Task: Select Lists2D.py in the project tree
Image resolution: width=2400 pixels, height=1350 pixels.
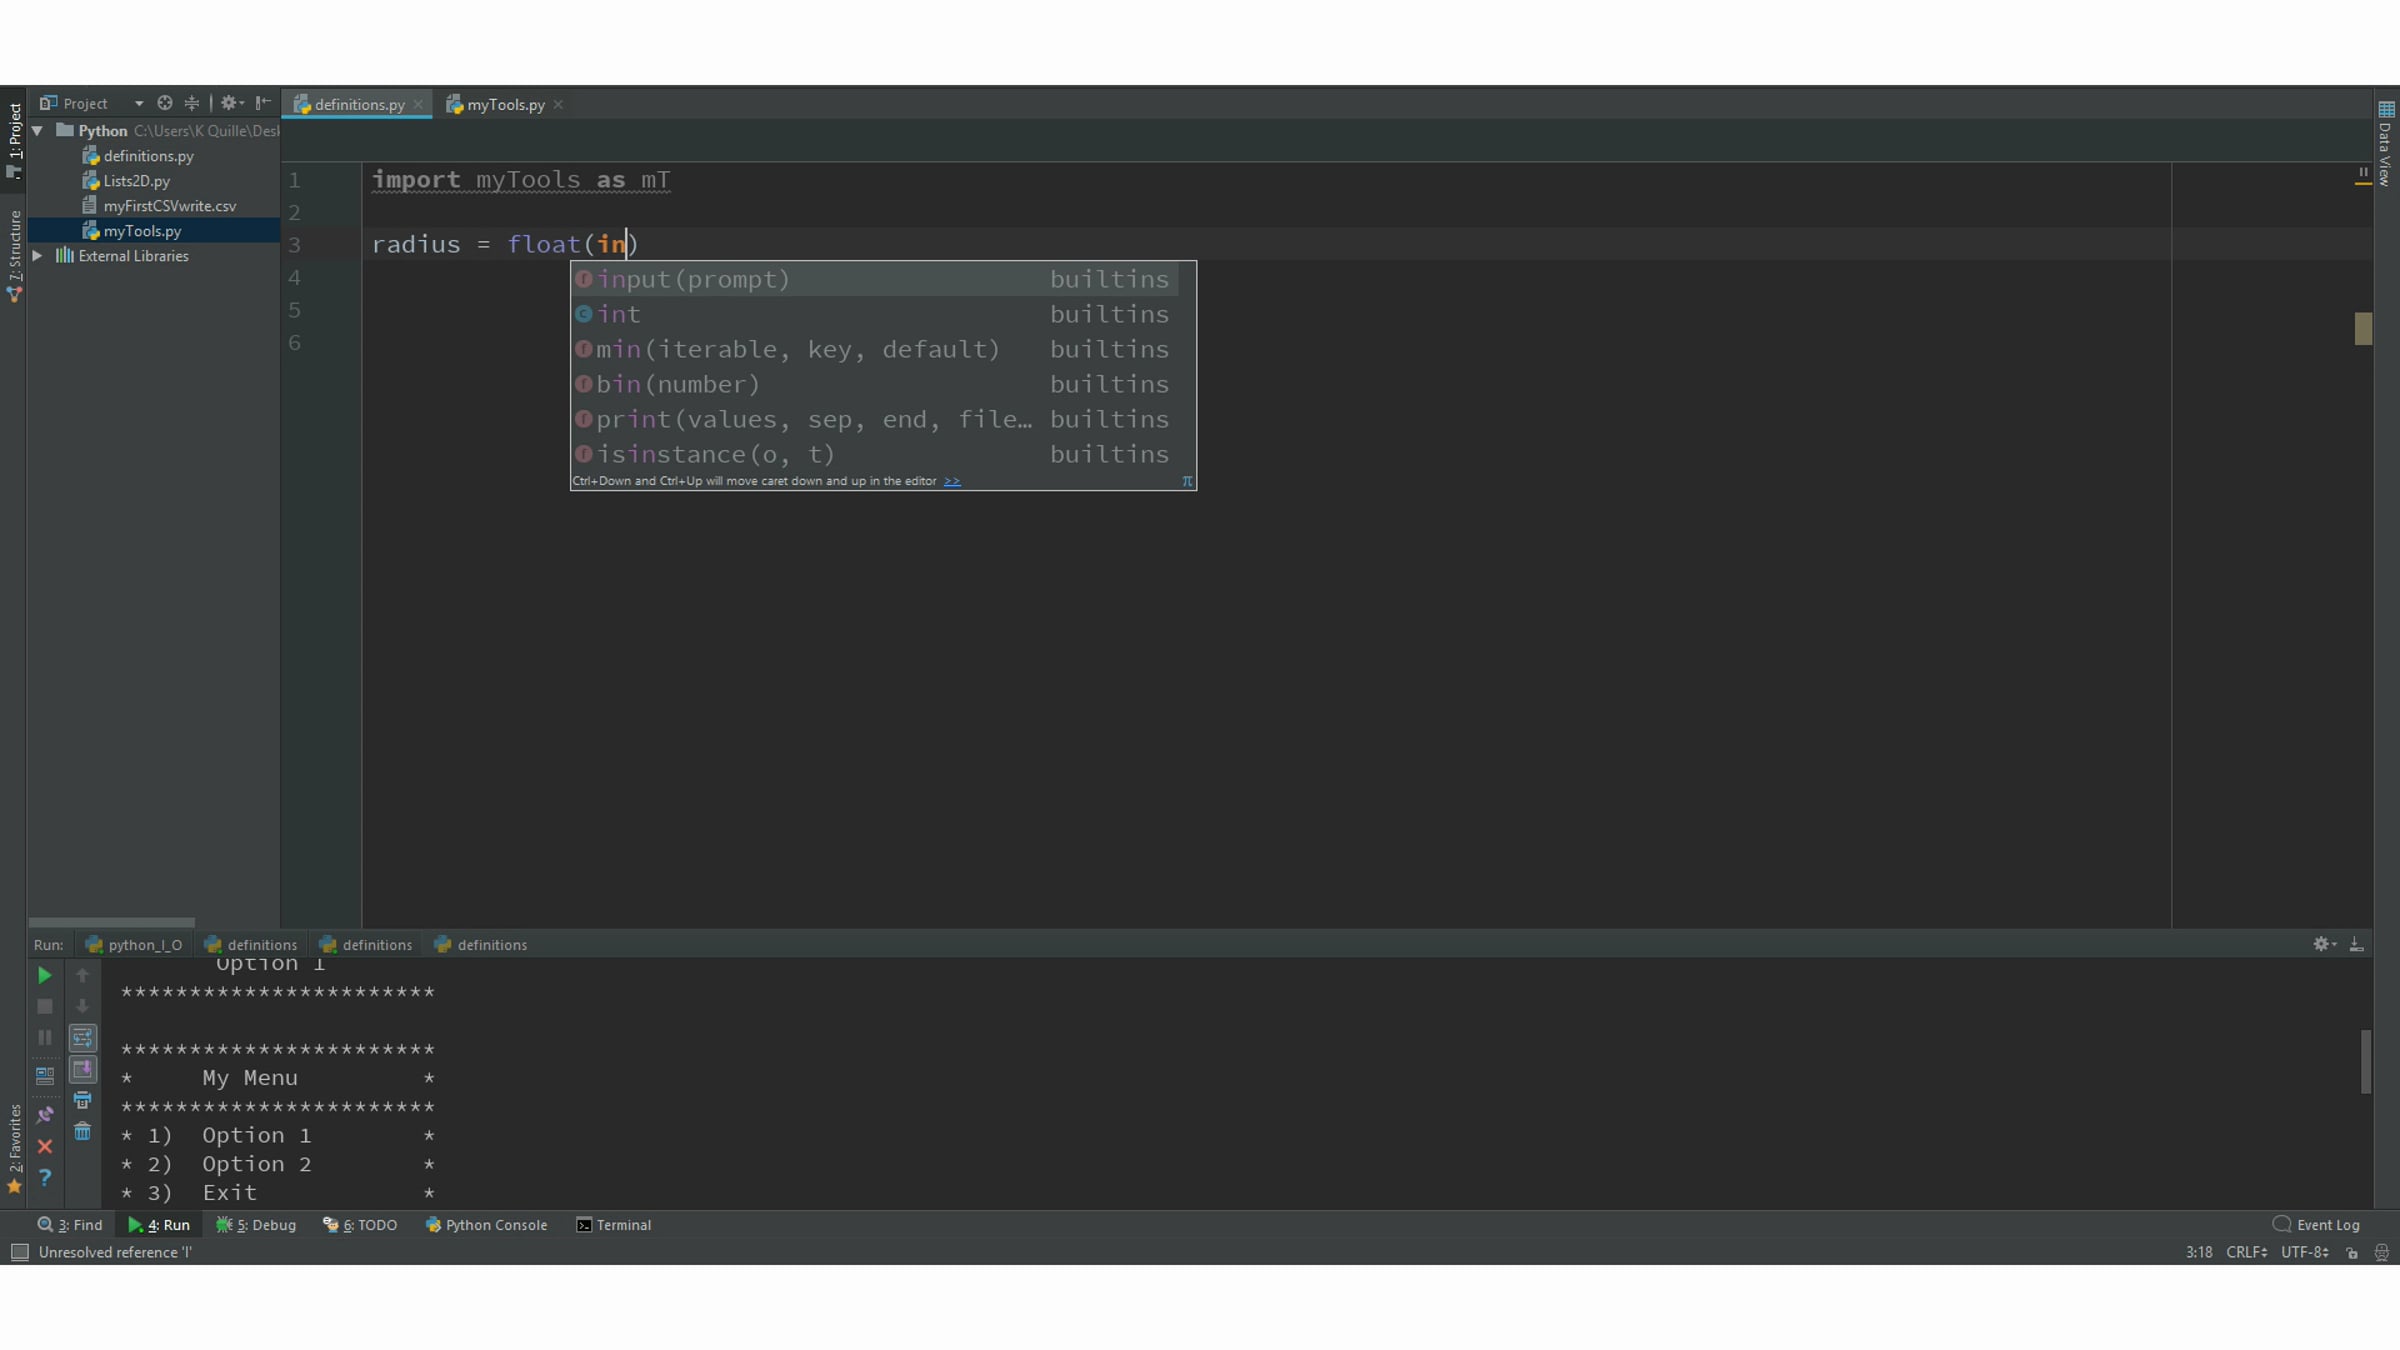Action: pos(136,181)
